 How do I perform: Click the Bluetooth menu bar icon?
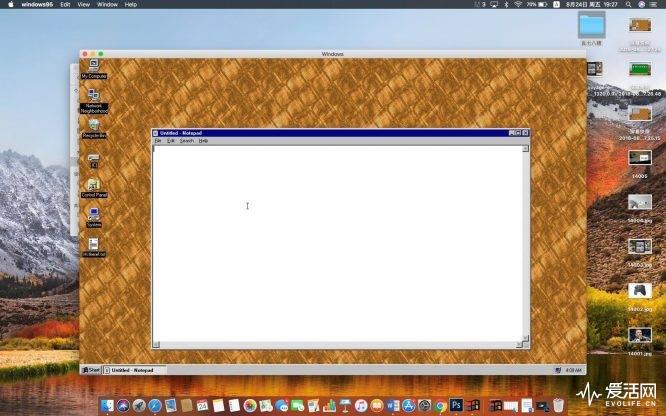click(x=504, y=5)
